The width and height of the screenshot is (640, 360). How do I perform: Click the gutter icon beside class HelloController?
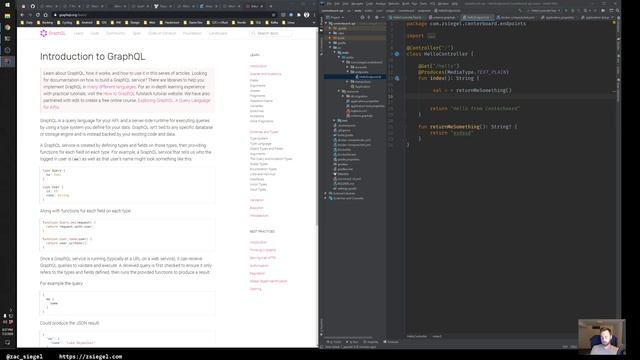point(397,54)
